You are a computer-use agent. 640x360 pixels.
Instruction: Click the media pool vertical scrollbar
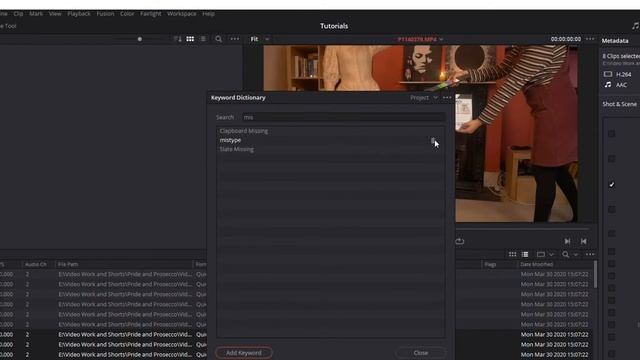click(596, 274)
